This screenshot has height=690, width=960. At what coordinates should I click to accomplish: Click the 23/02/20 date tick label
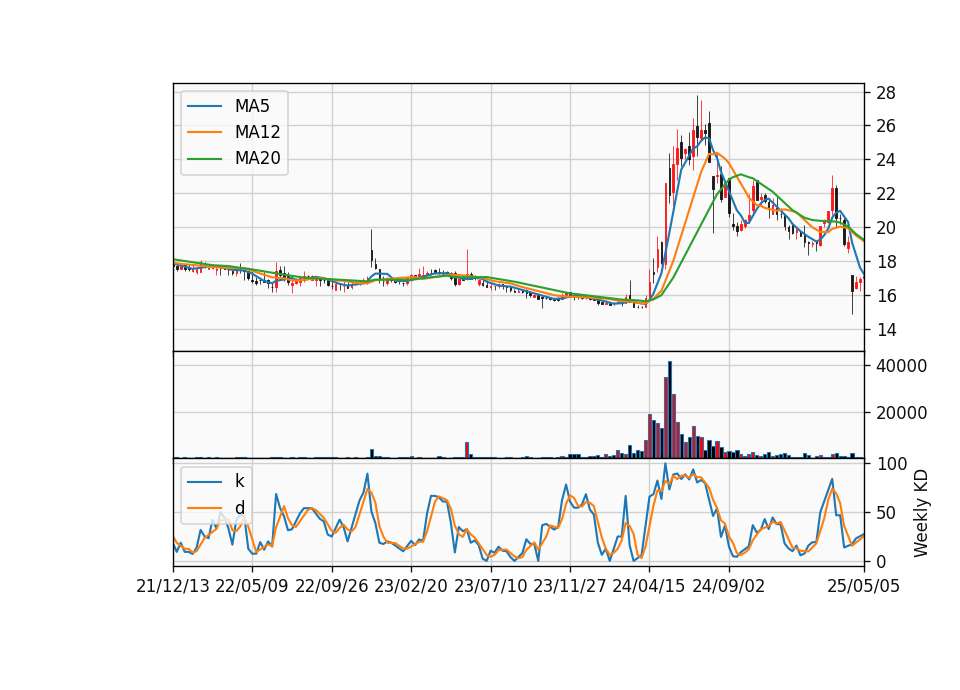point(411,586)
